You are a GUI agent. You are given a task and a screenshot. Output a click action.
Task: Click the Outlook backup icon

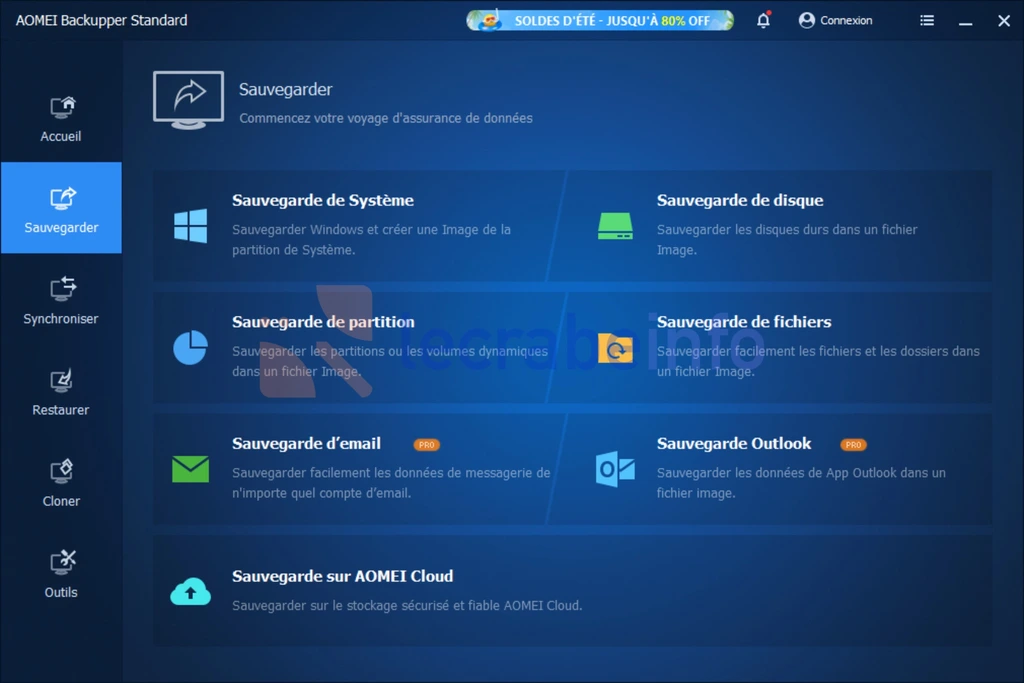coord(615,469)
